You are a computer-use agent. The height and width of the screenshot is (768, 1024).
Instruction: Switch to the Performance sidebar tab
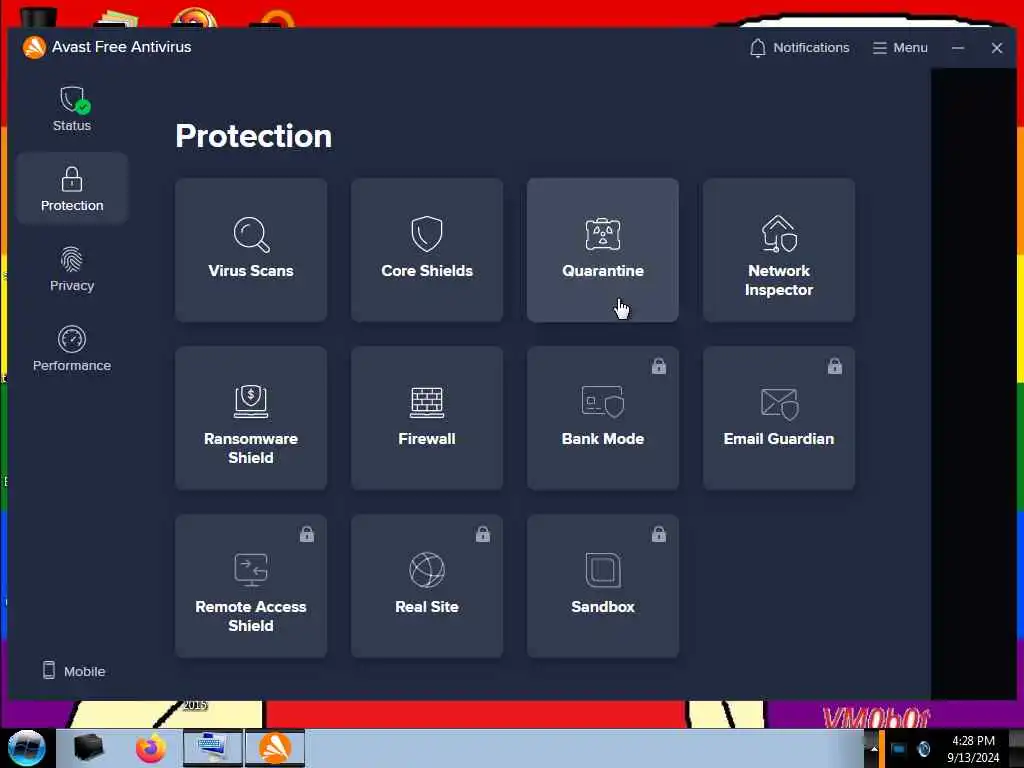coord(72,349)
